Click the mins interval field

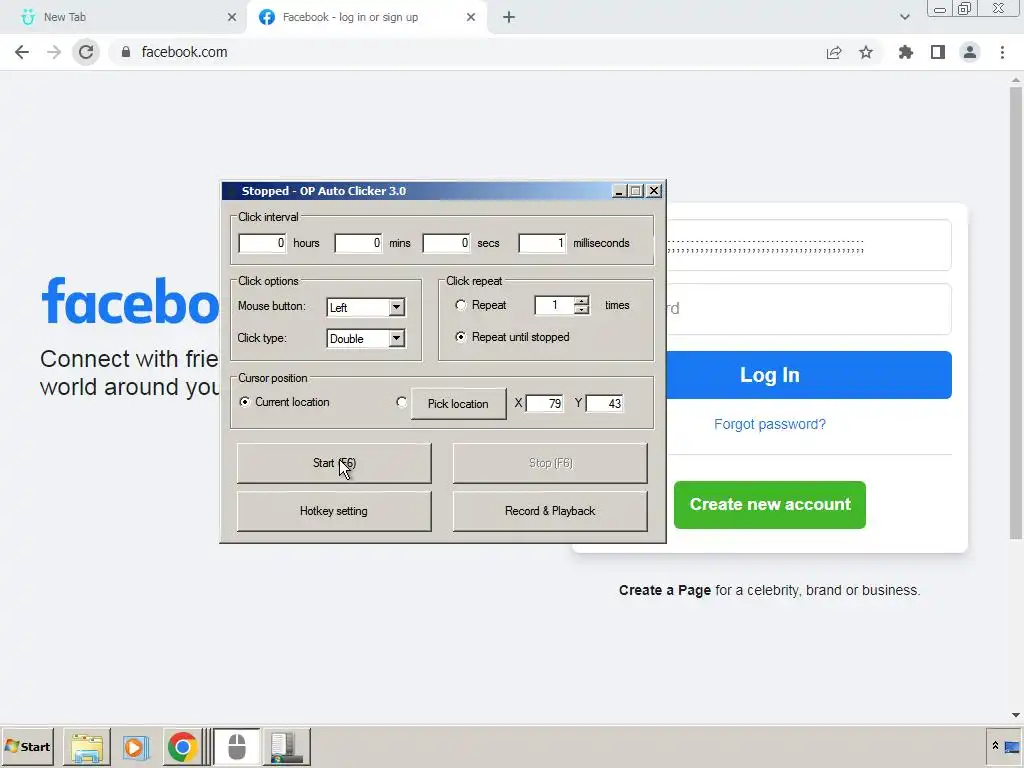[358, 243]
